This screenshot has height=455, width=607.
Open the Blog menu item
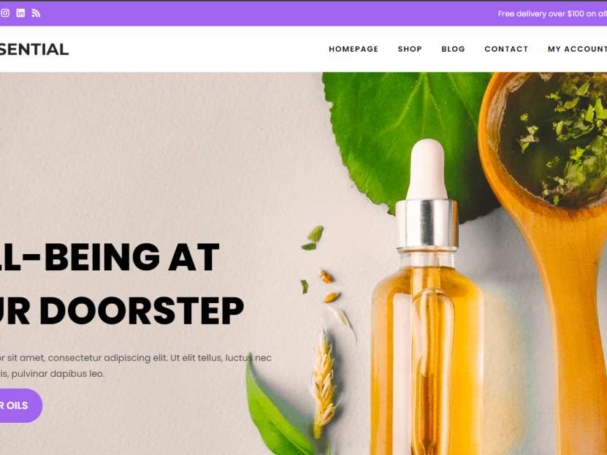[453, 49]
